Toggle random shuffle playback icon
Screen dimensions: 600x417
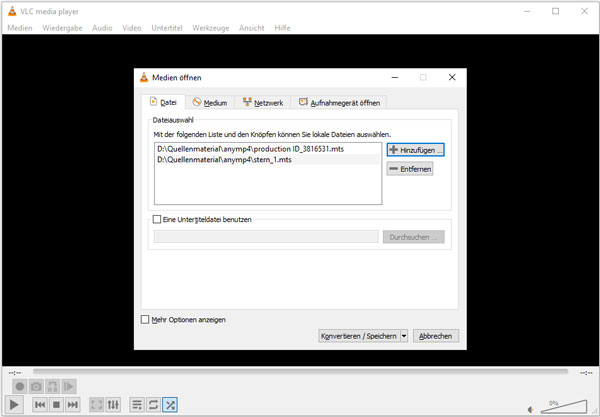click(x=170, y=404)
